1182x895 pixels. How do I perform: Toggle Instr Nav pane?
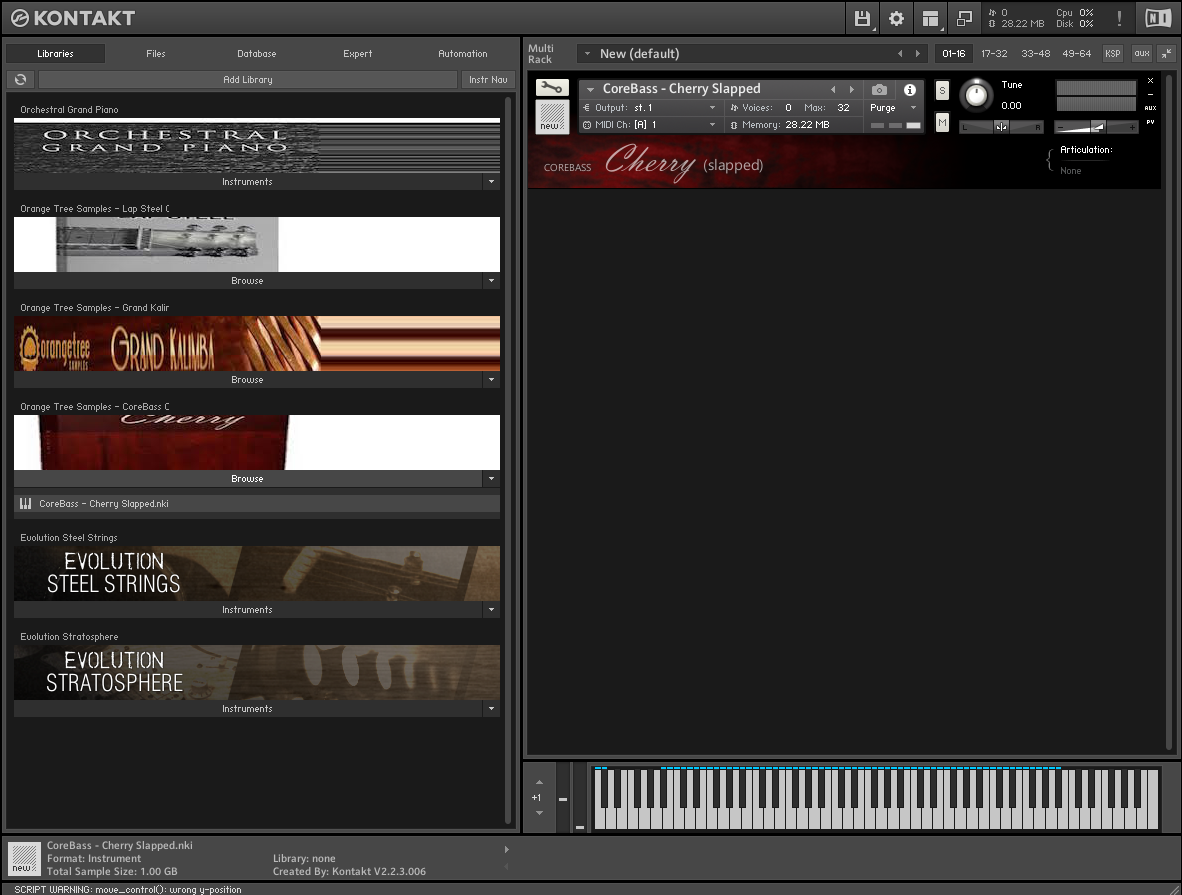(488, 79)
